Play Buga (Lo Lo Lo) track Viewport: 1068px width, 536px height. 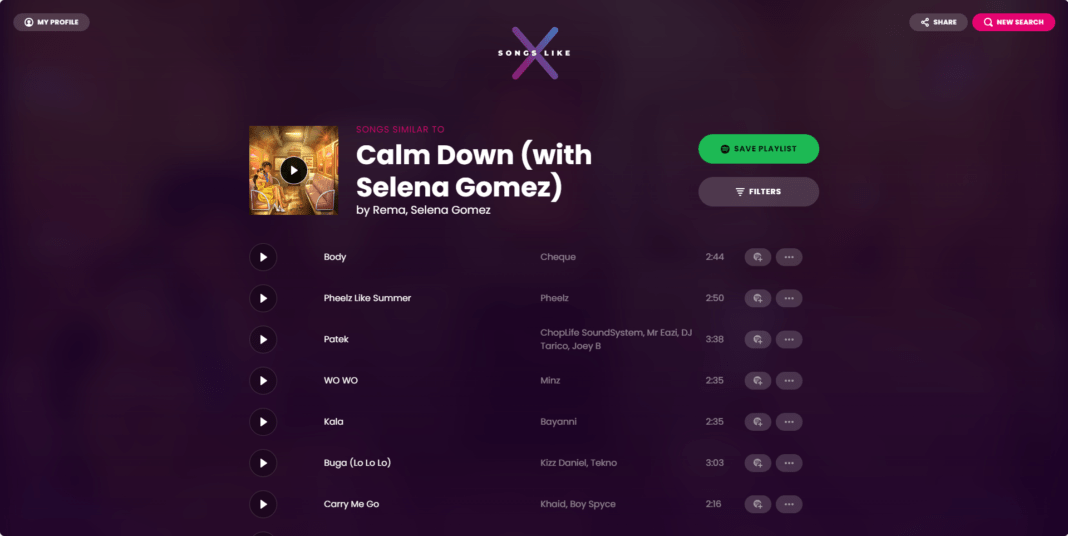263,463
